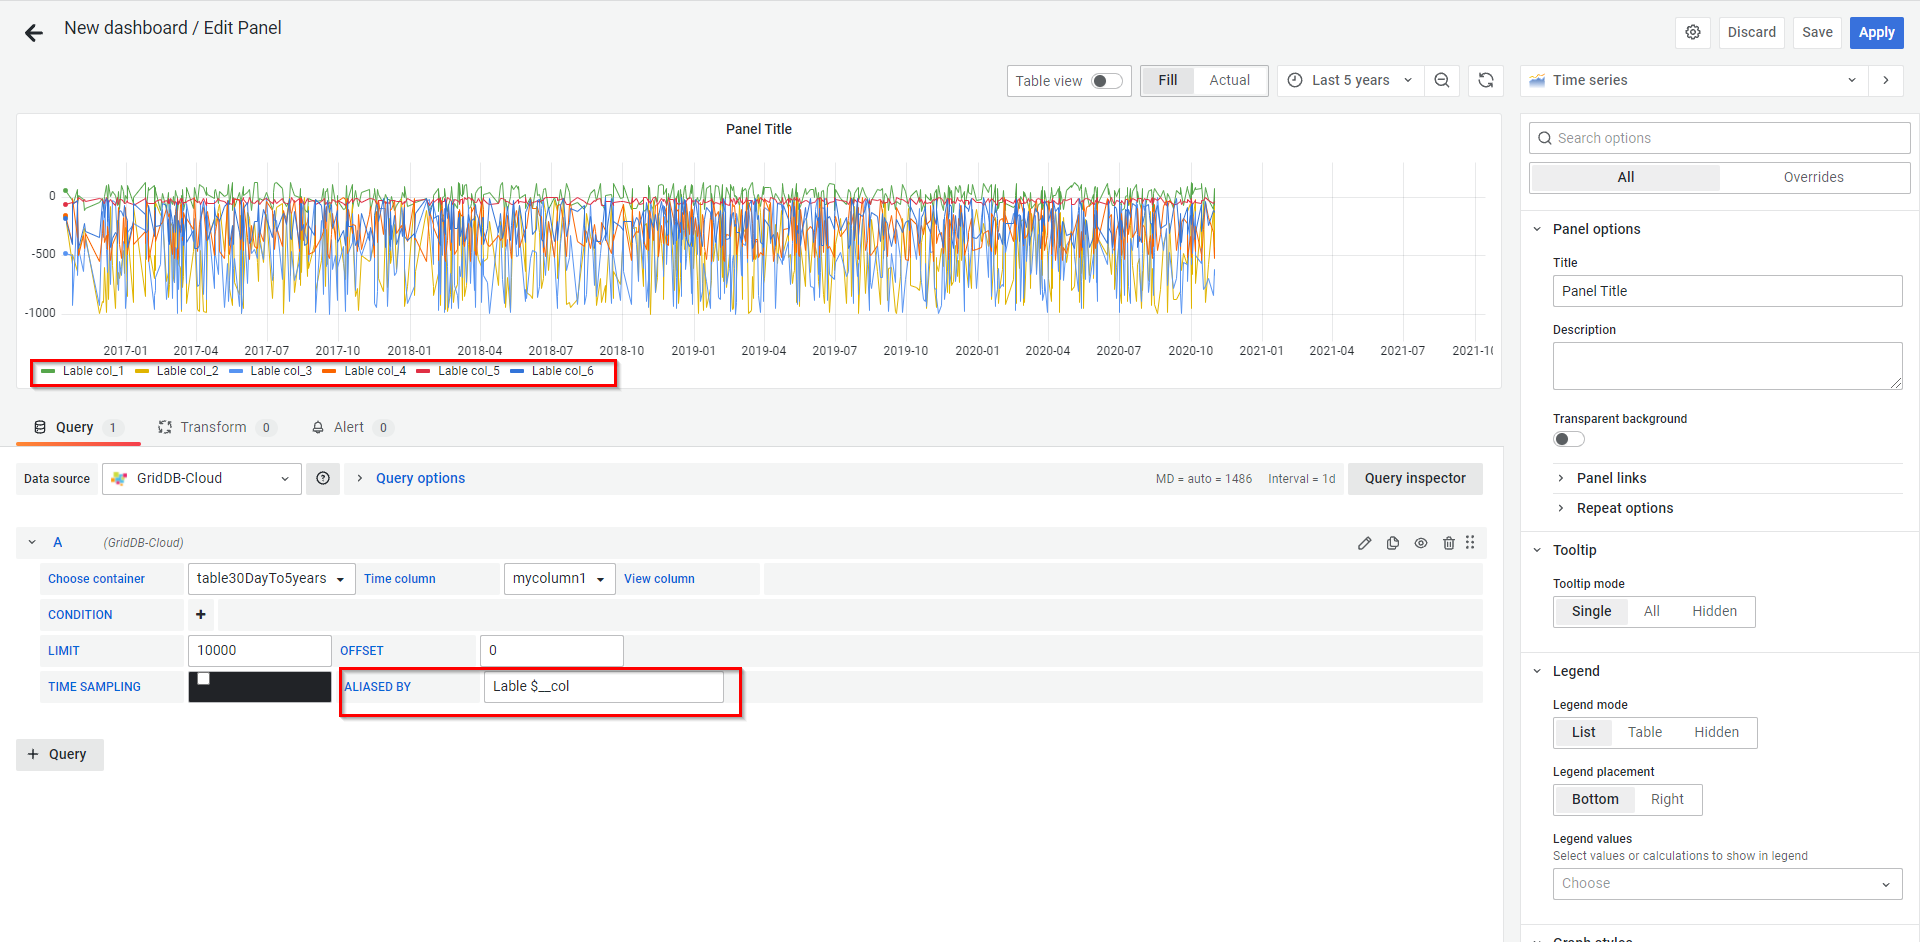Click the zoom out time range icon

tap(1442, 80)
